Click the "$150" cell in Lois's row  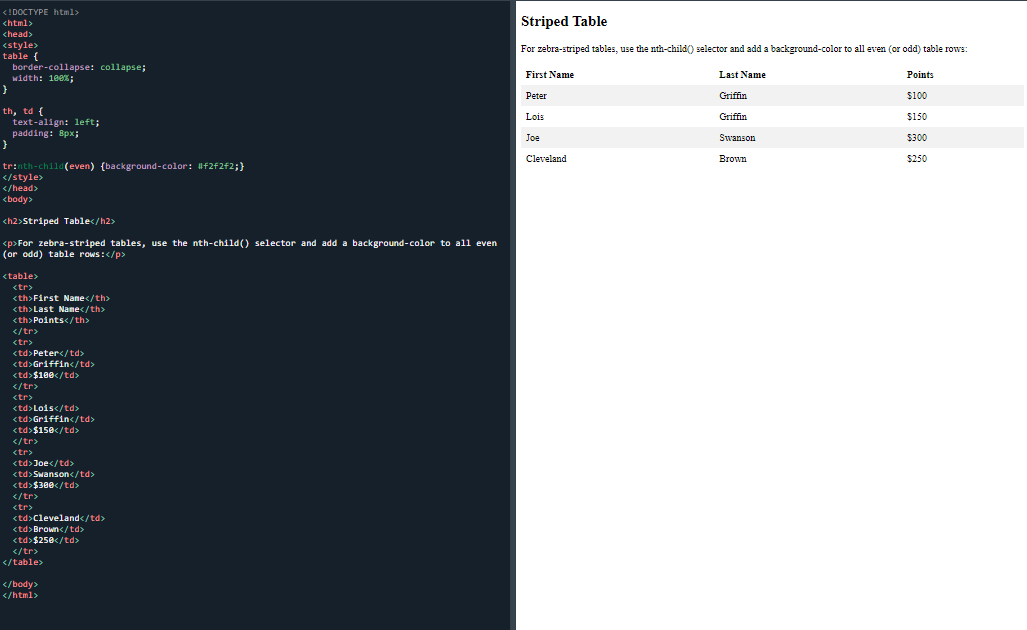pyautogui.click(x=917, y=117)
